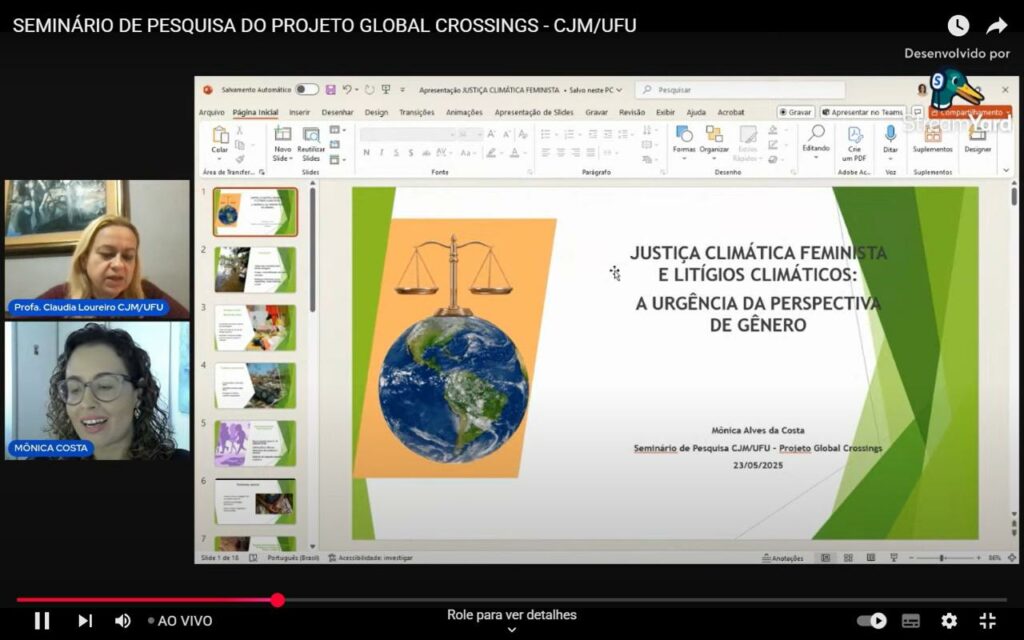Click the text highlight color icon
1024x640 pixels.
490,153
